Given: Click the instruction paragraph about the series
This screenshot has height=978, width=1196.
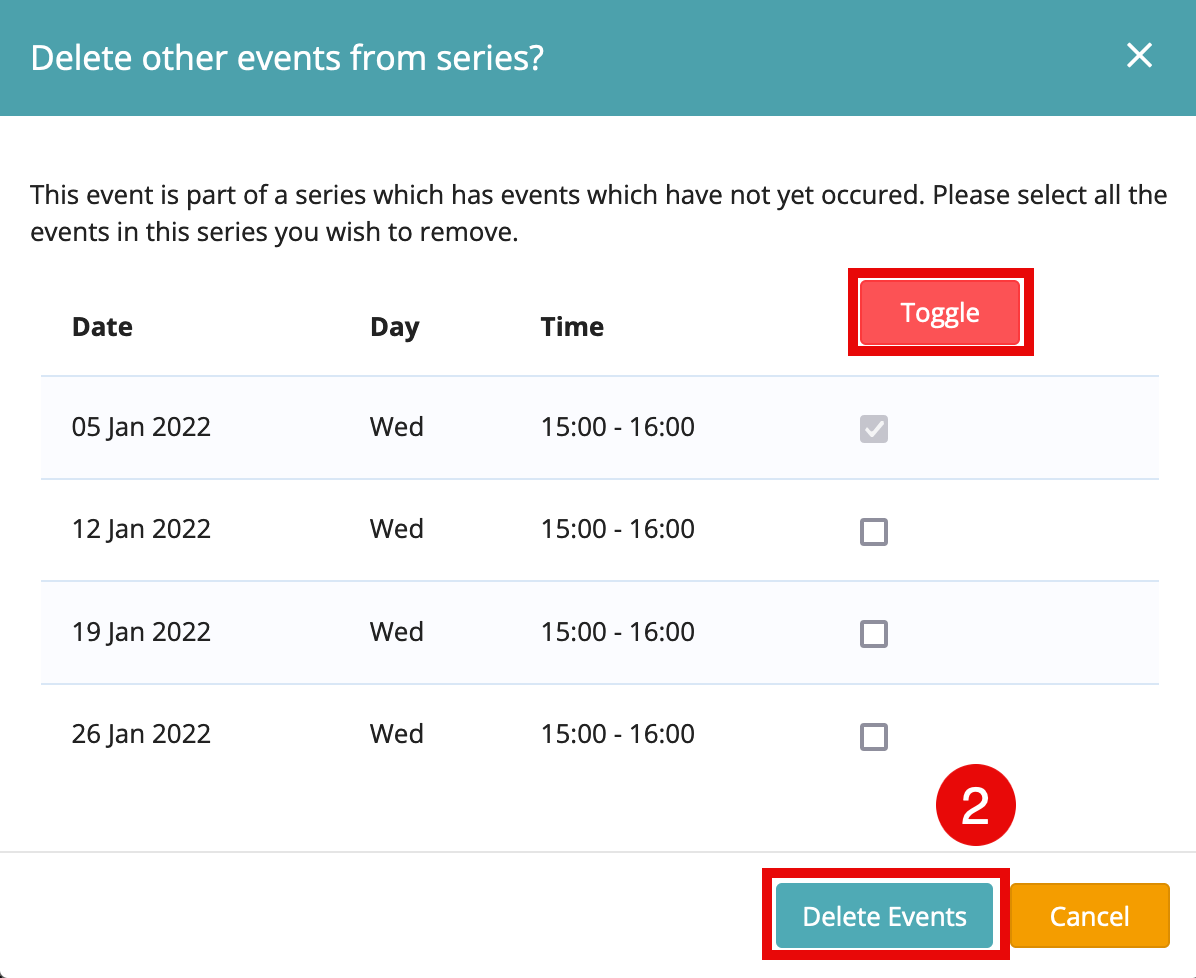Looking at the screenshot, I should [x=599, y=214].
